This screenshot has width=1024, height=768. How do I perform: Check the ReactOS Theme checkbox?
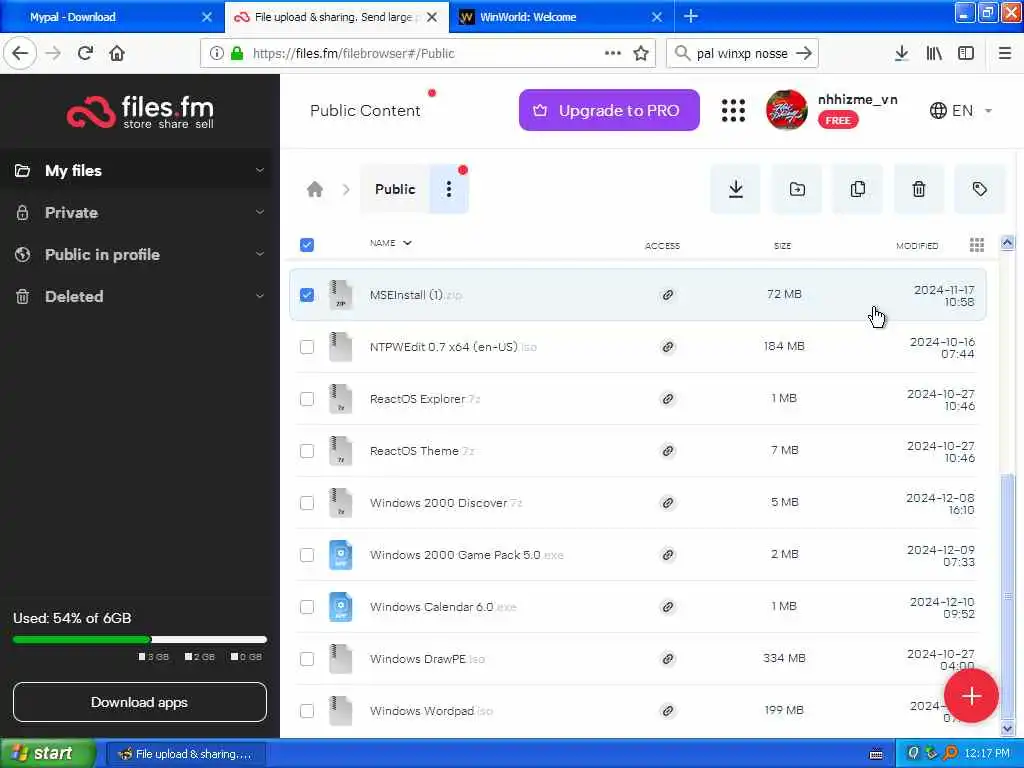(x=307, y=451)
